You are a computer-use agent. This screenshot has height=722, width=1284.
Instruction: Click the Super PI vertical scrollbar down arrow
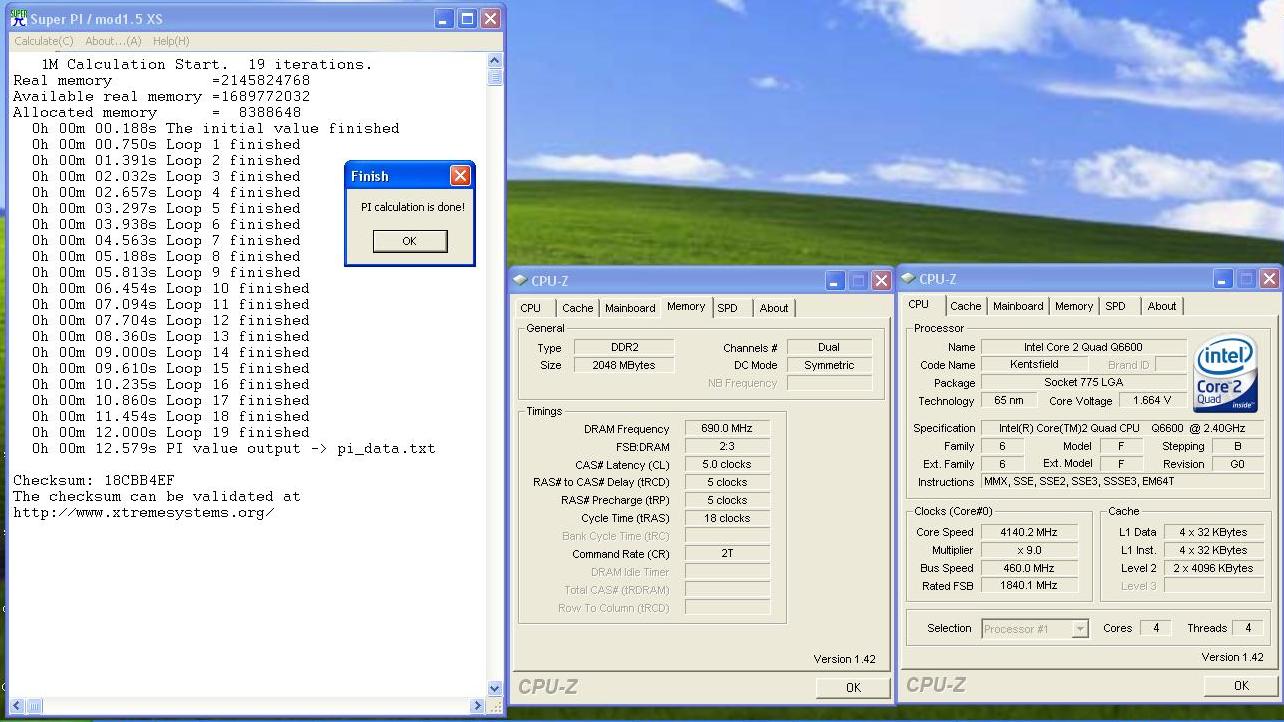(495, 688)
